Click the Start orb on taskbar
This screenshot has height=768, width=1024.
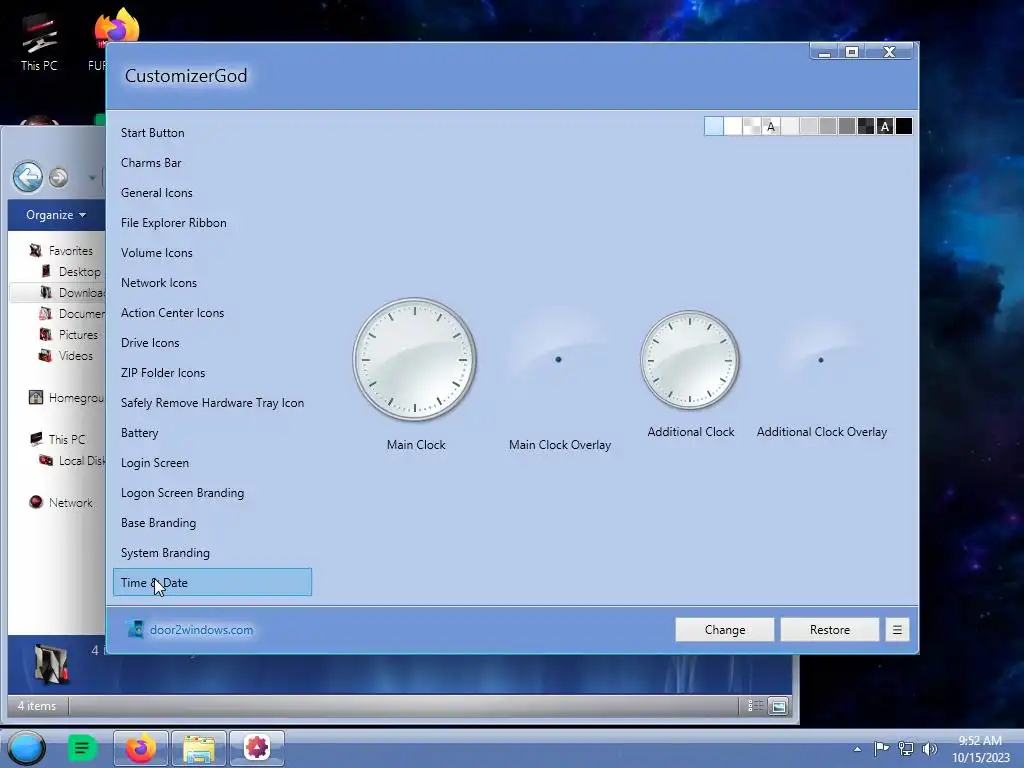(26, 748)
